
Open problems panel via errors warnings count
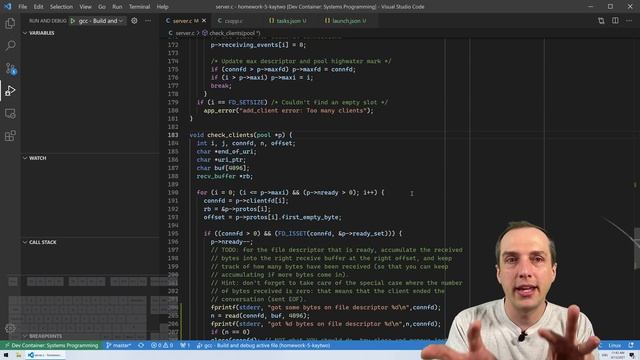click(x=162, y=345)
